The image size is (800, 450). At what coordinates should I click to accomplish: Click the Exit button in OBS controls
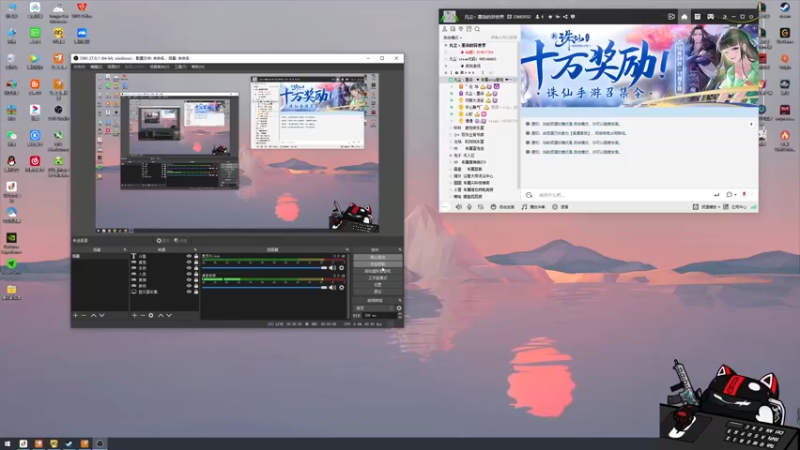pos(378,292)
